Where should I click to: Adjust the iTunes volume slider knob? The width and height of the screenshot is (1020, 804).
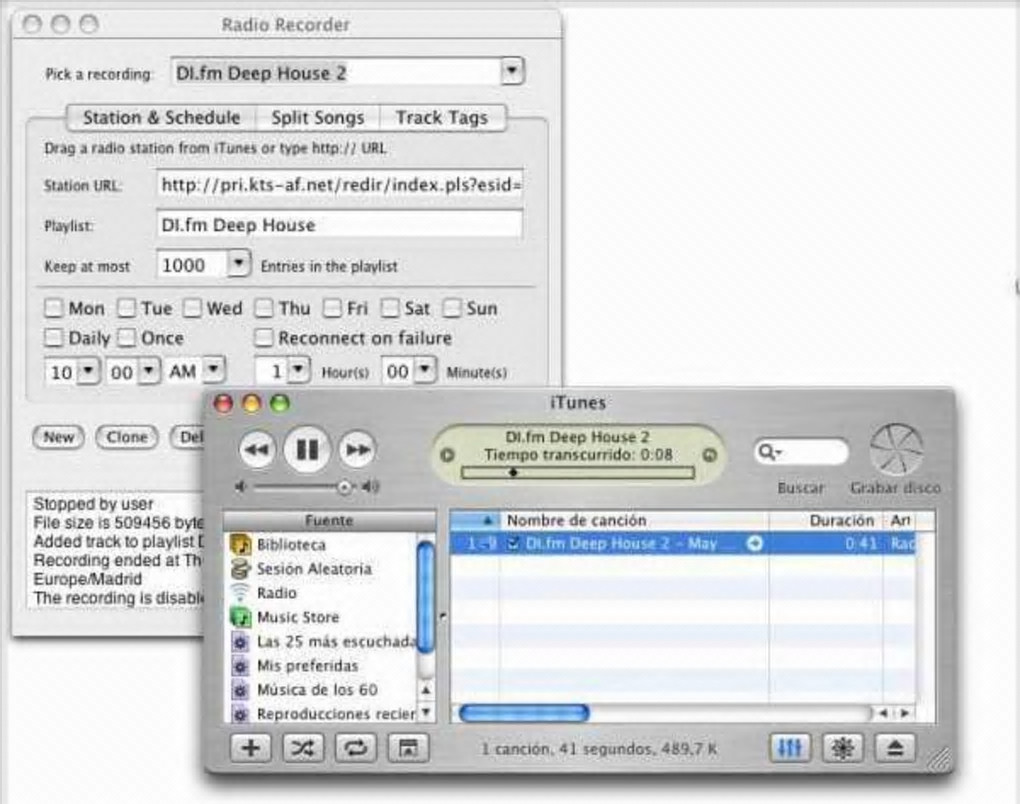click(344, 487)
